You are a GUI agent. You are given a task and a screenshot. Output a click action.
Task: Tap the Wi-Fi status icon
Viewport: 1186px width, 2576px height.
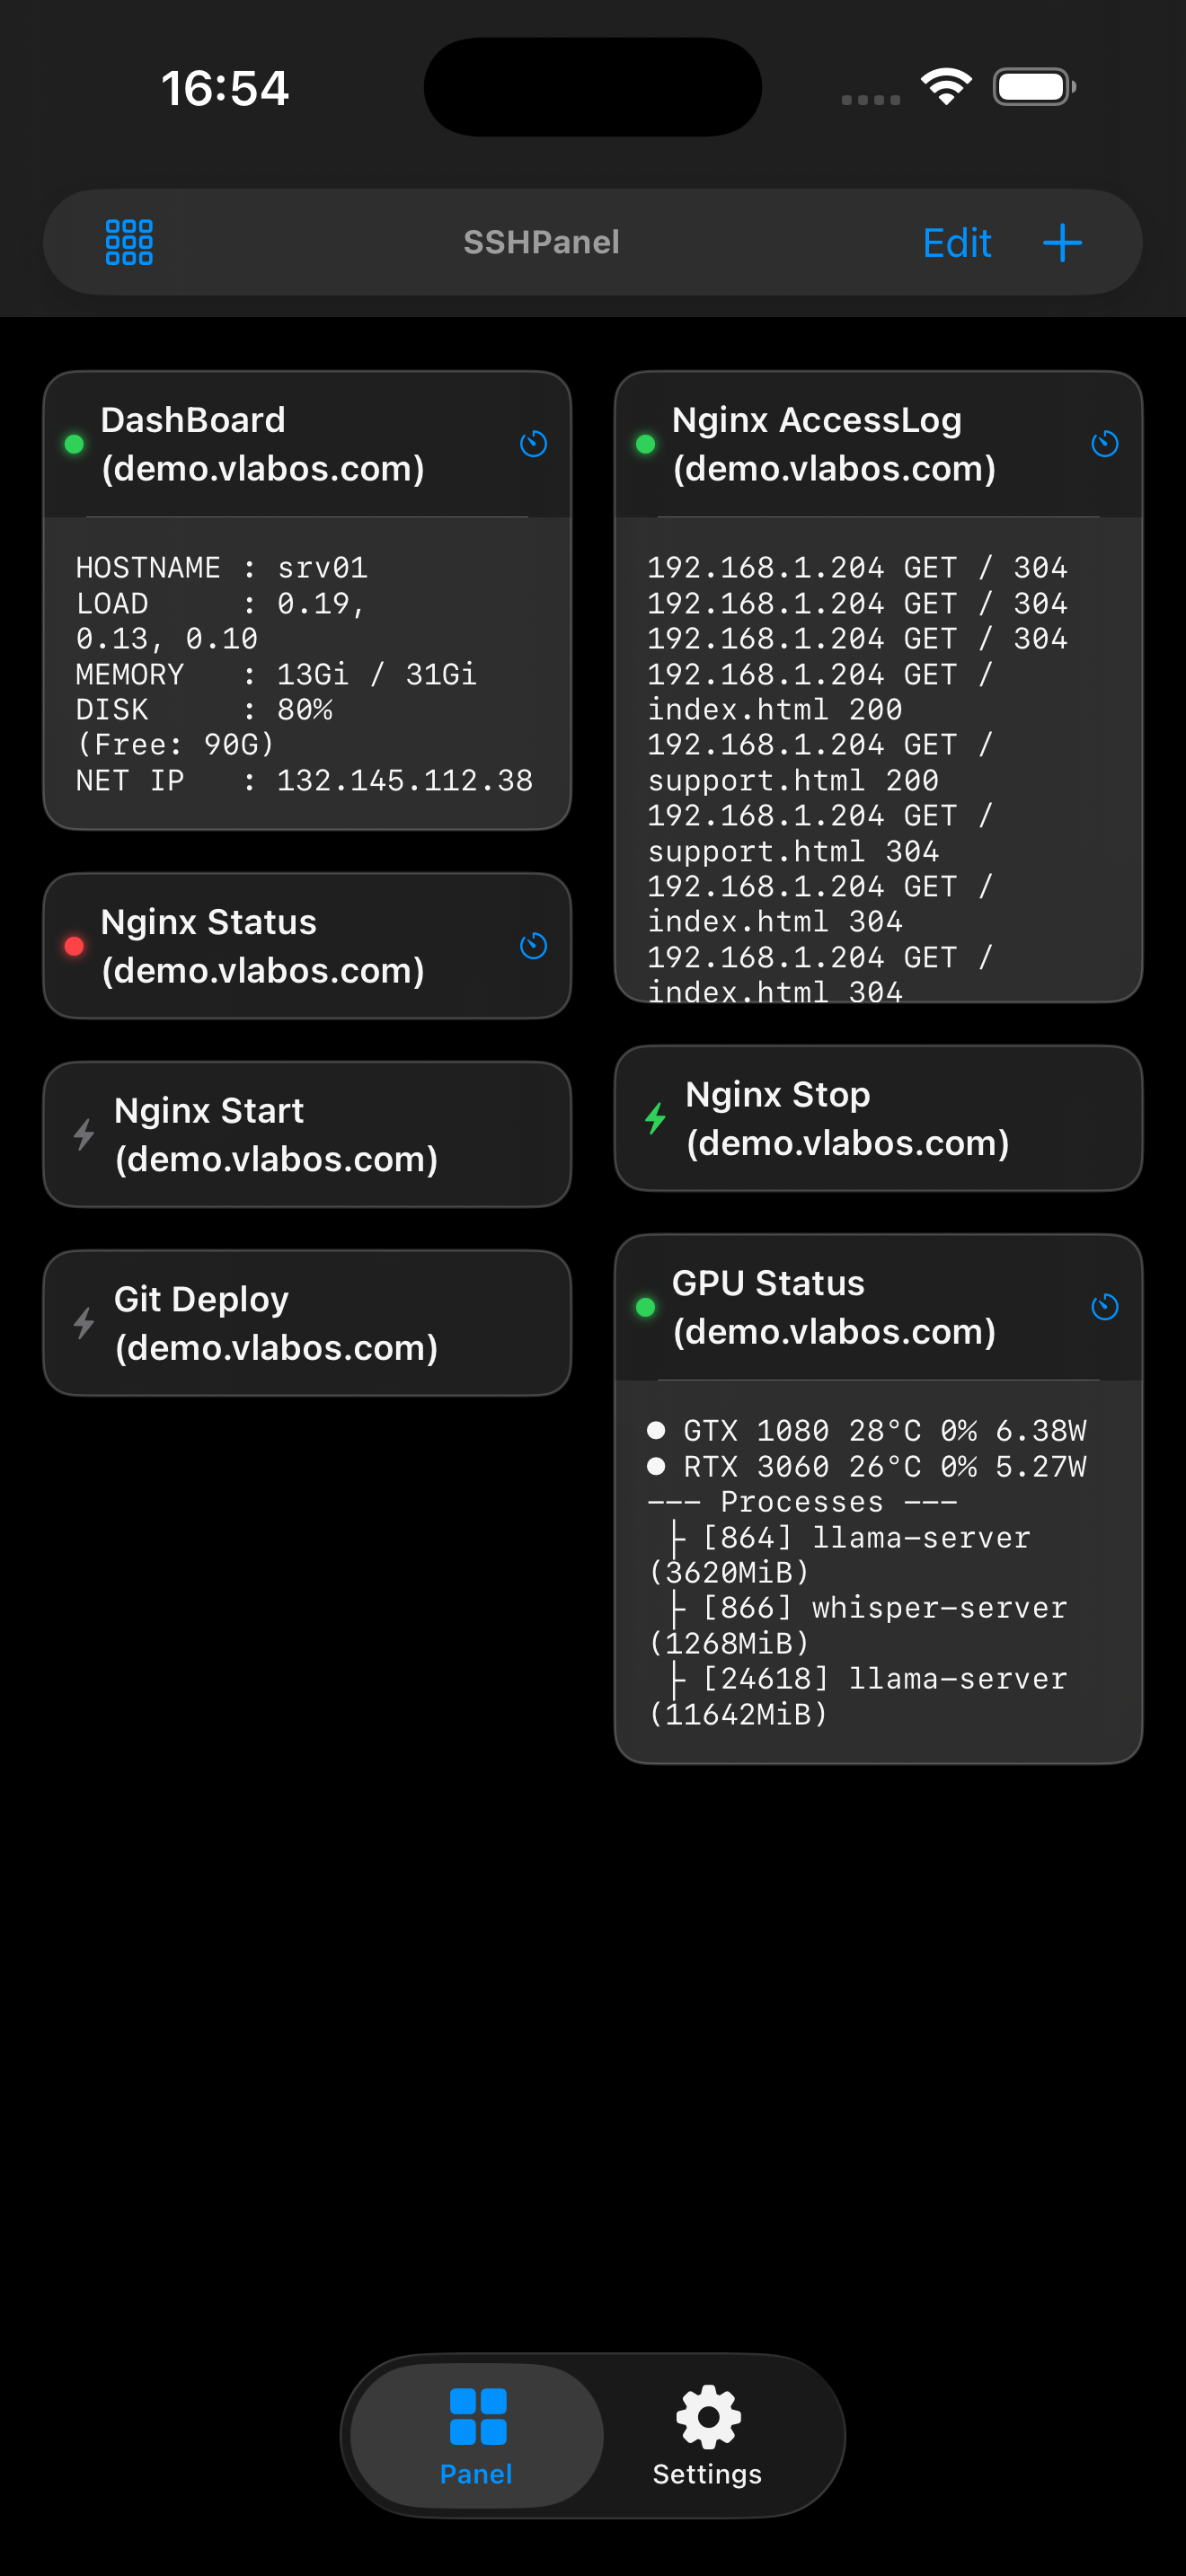point(946,87)
